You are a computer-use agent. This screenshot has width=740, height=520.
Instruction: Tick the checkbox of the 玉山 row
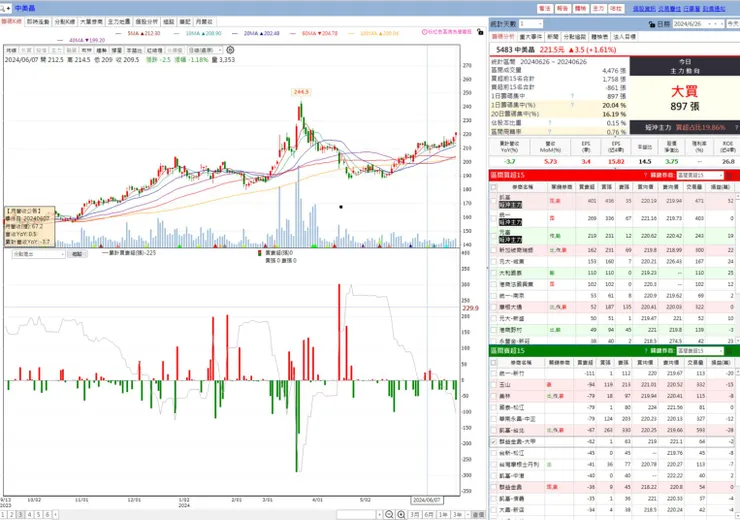pos(494,385)
